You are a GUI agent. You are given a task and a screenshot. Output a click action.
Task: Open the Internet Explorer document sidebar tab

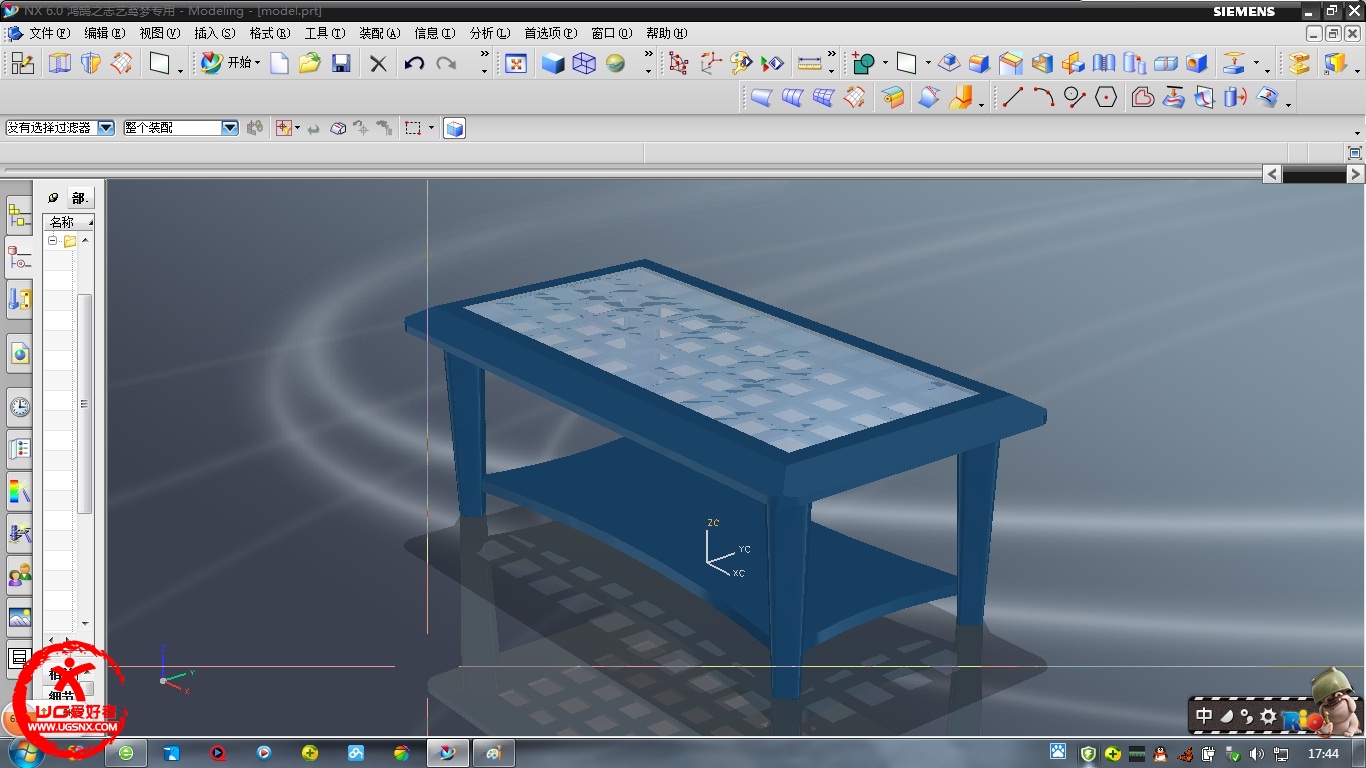coord(19,353)
